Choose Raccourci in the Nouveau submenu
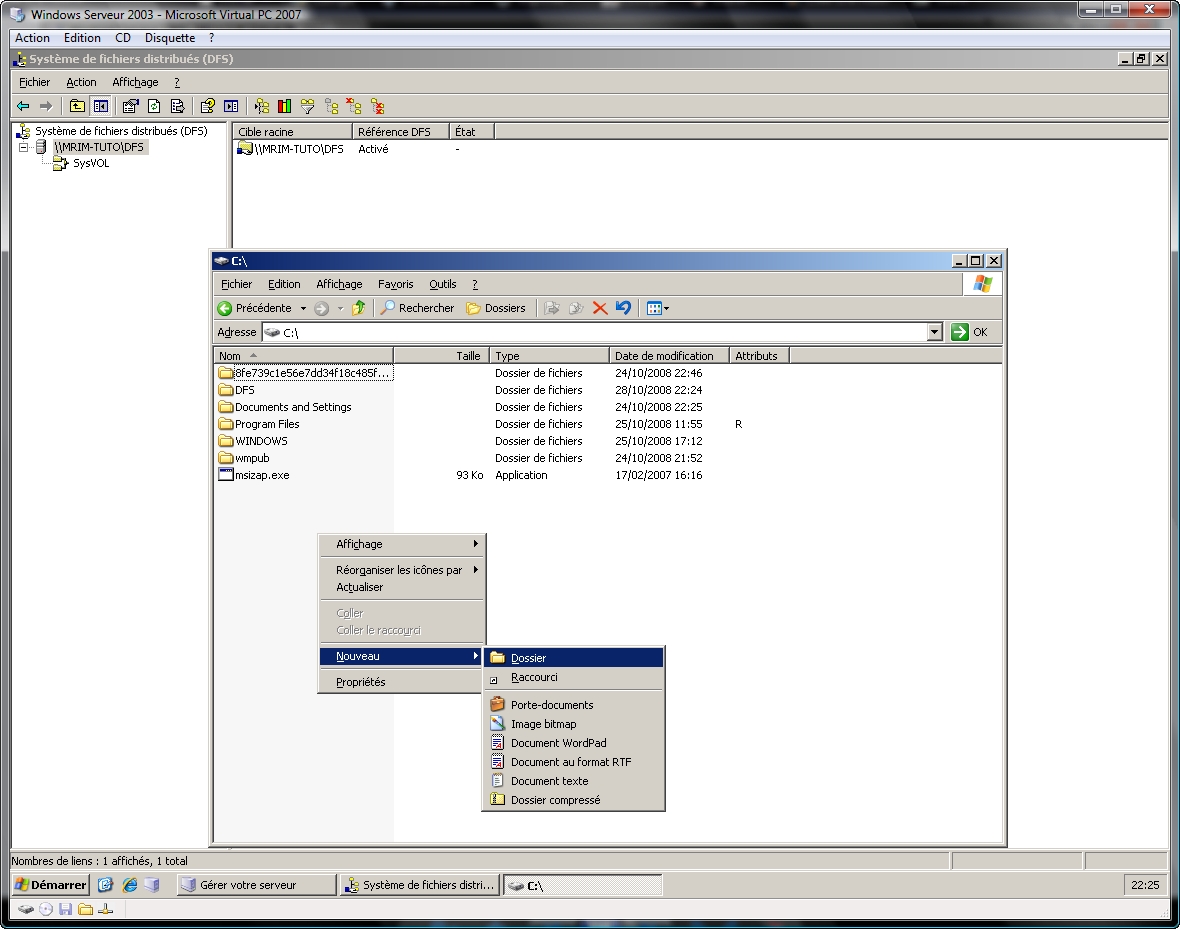The height and width of the screenshot is (929, 1180). point(573,677)
